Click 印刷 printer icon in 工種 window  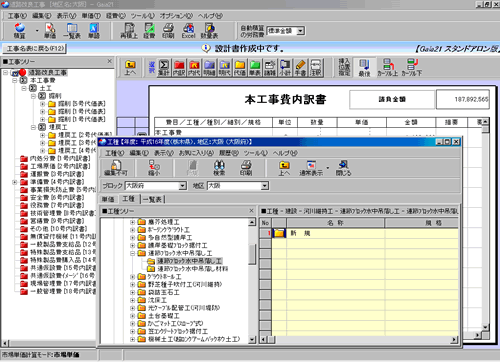point(246,168)
